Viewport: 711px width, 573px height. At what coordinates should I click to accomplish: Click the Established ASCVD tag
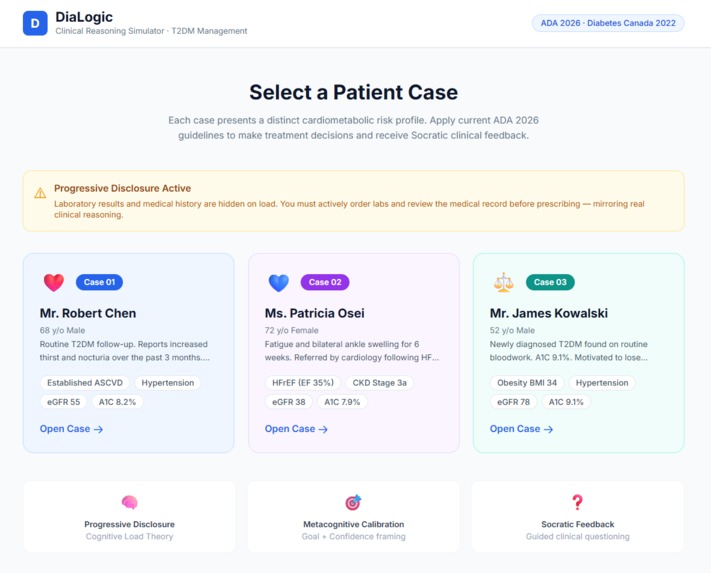85,383
